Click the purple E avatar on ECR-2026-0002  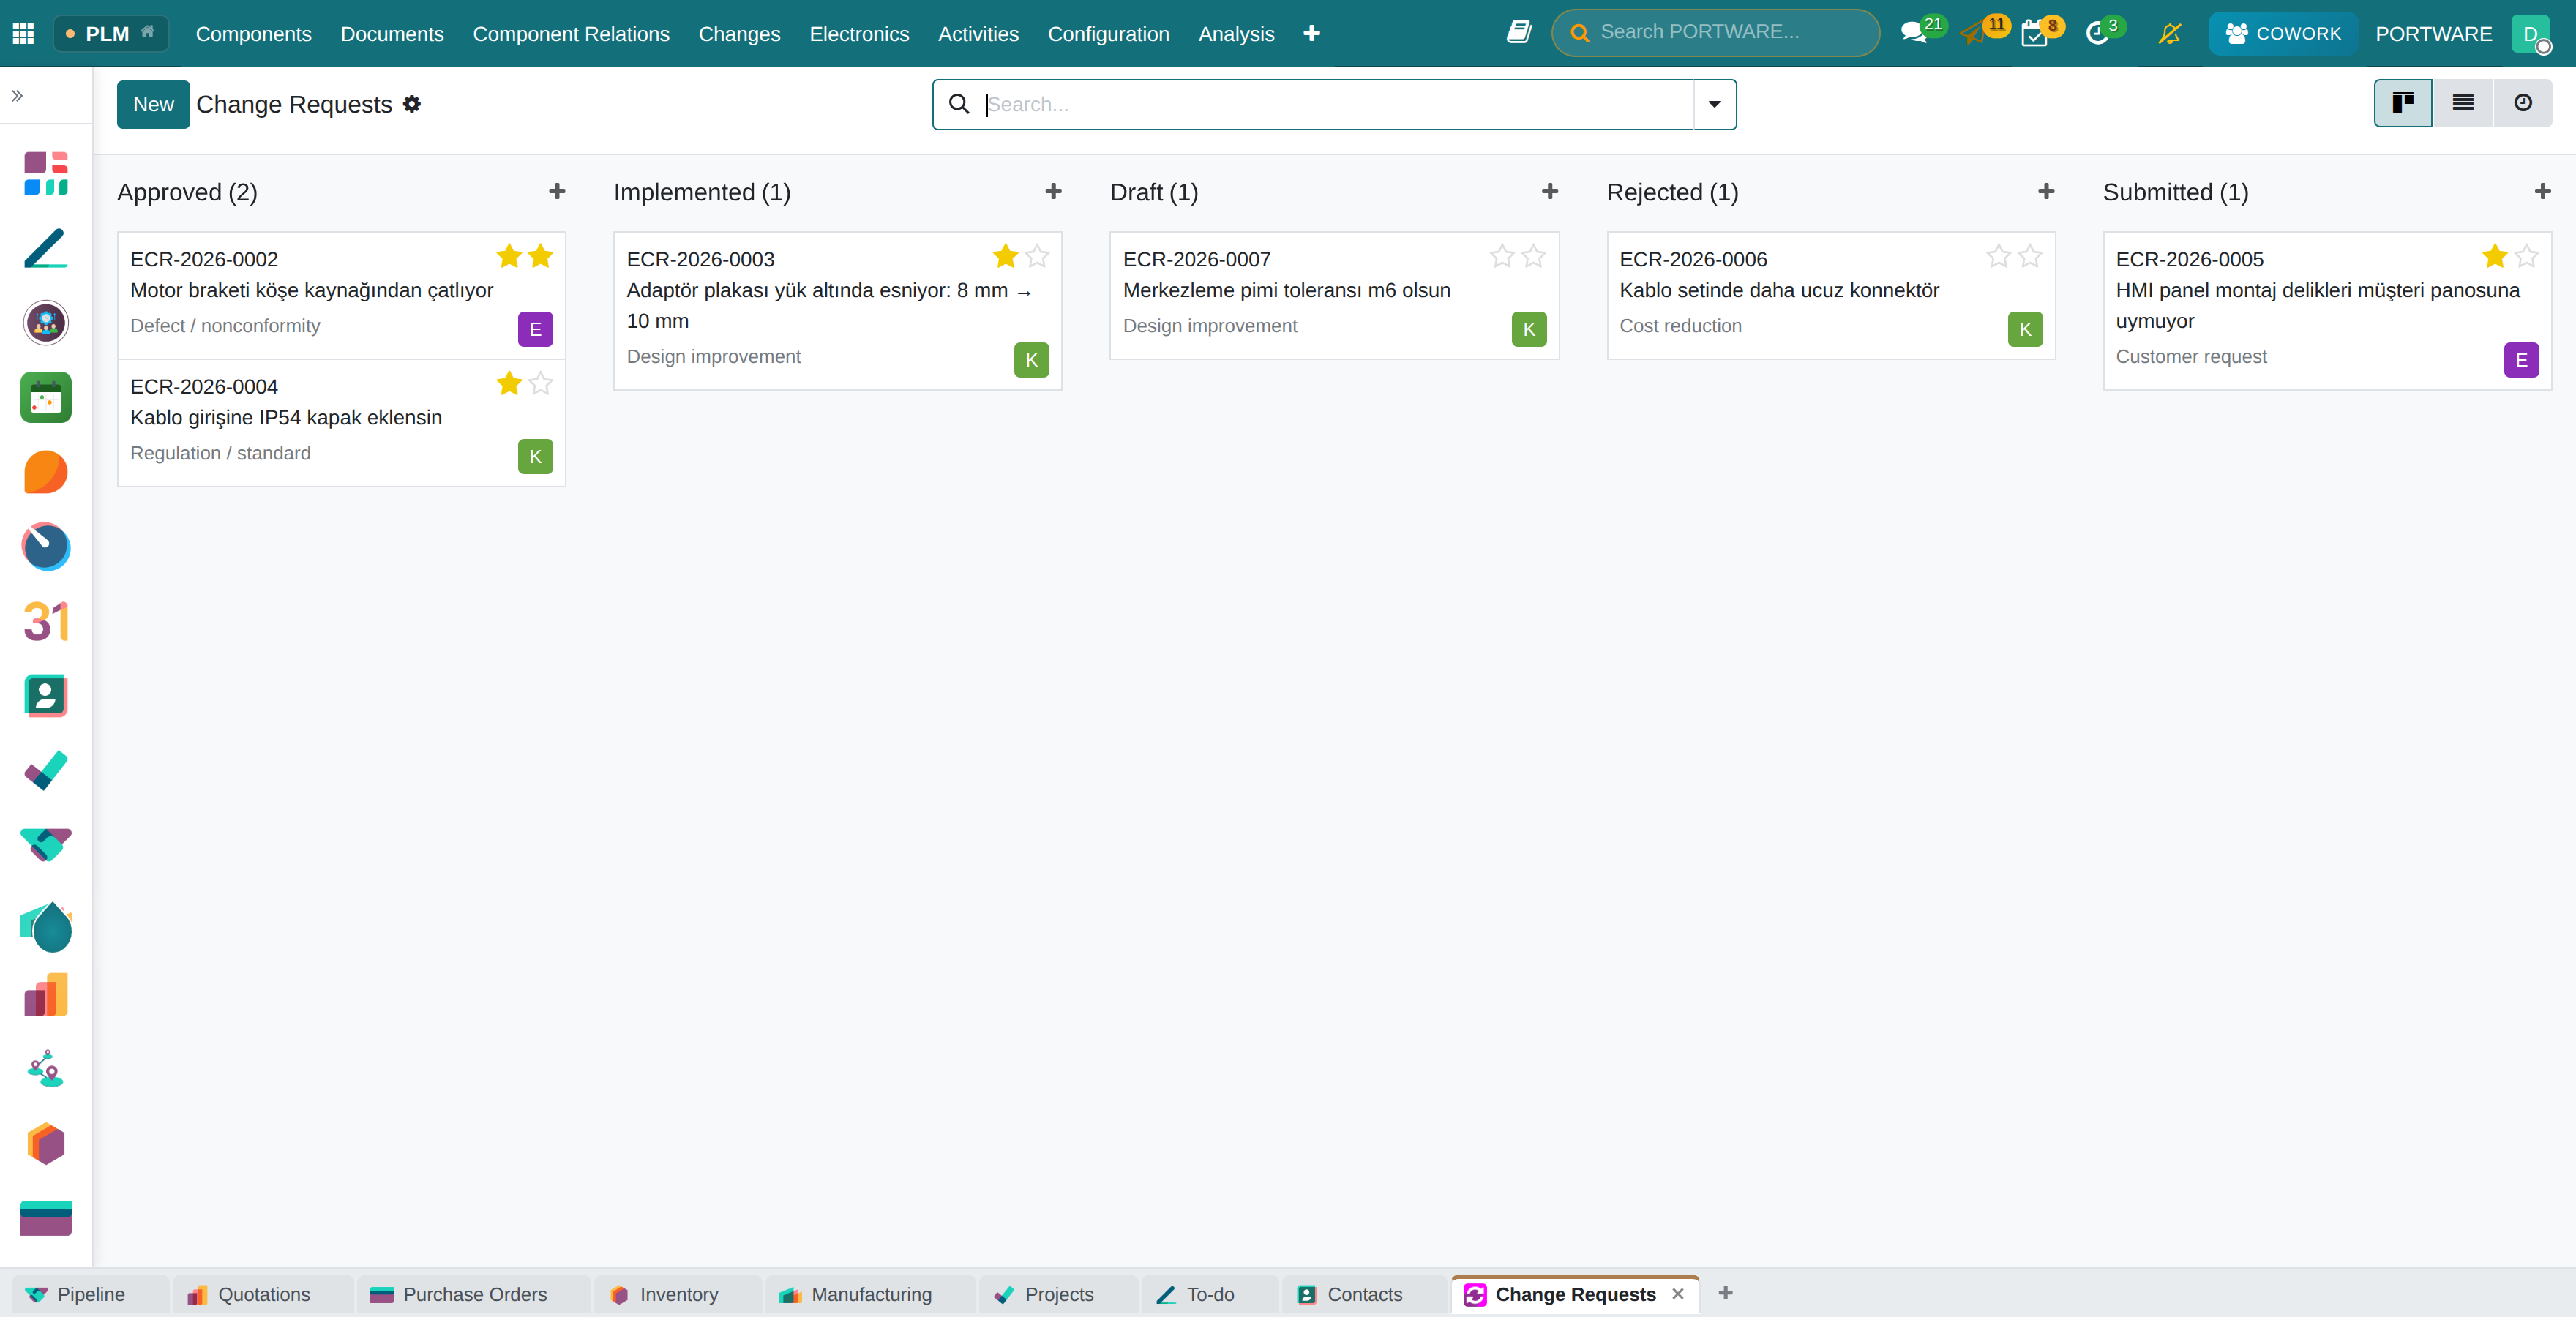(x=535, y=329)
